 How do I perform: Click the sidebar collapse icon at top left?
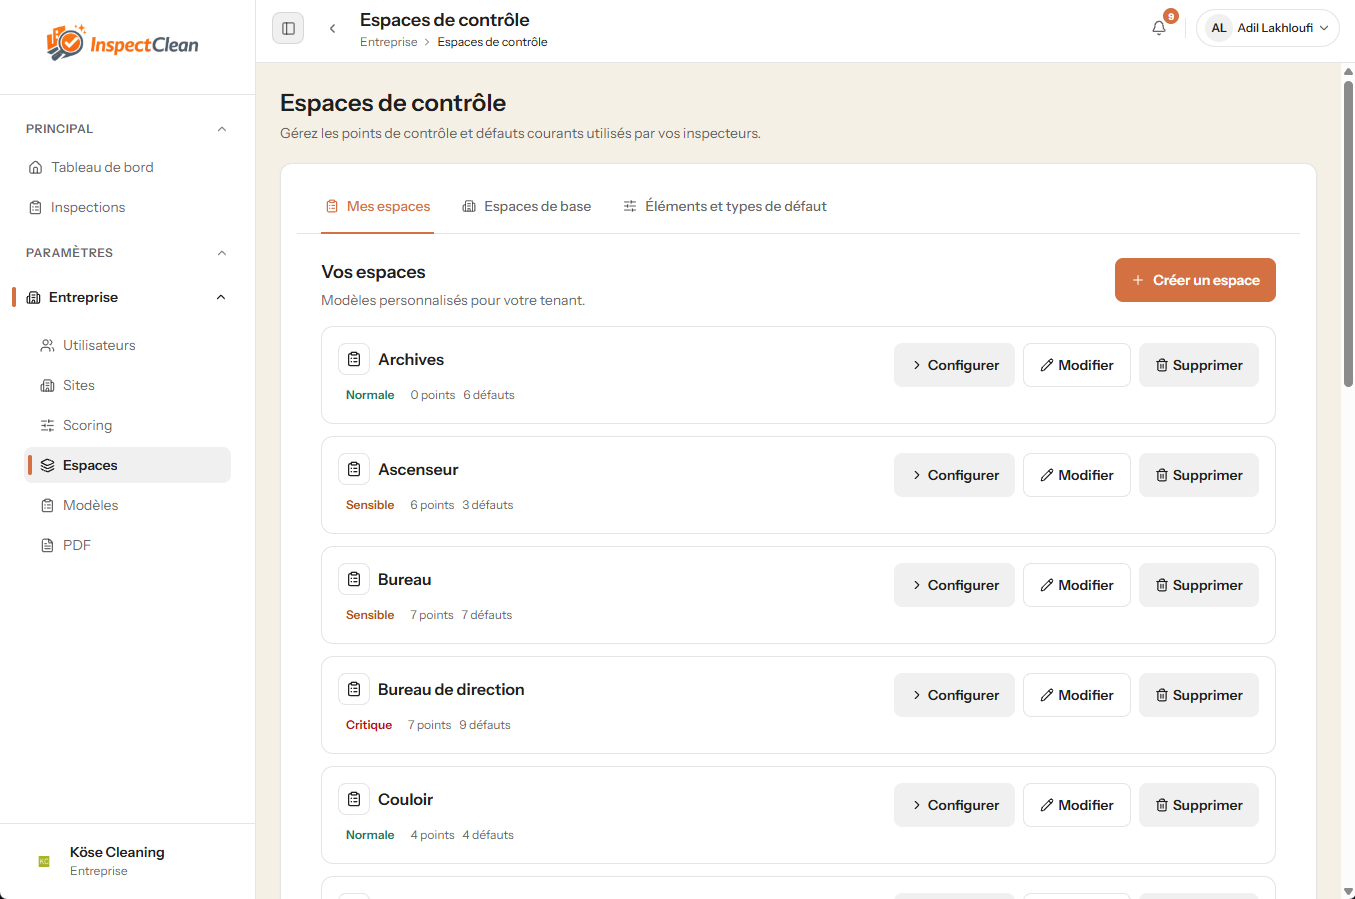pos(288,28)
